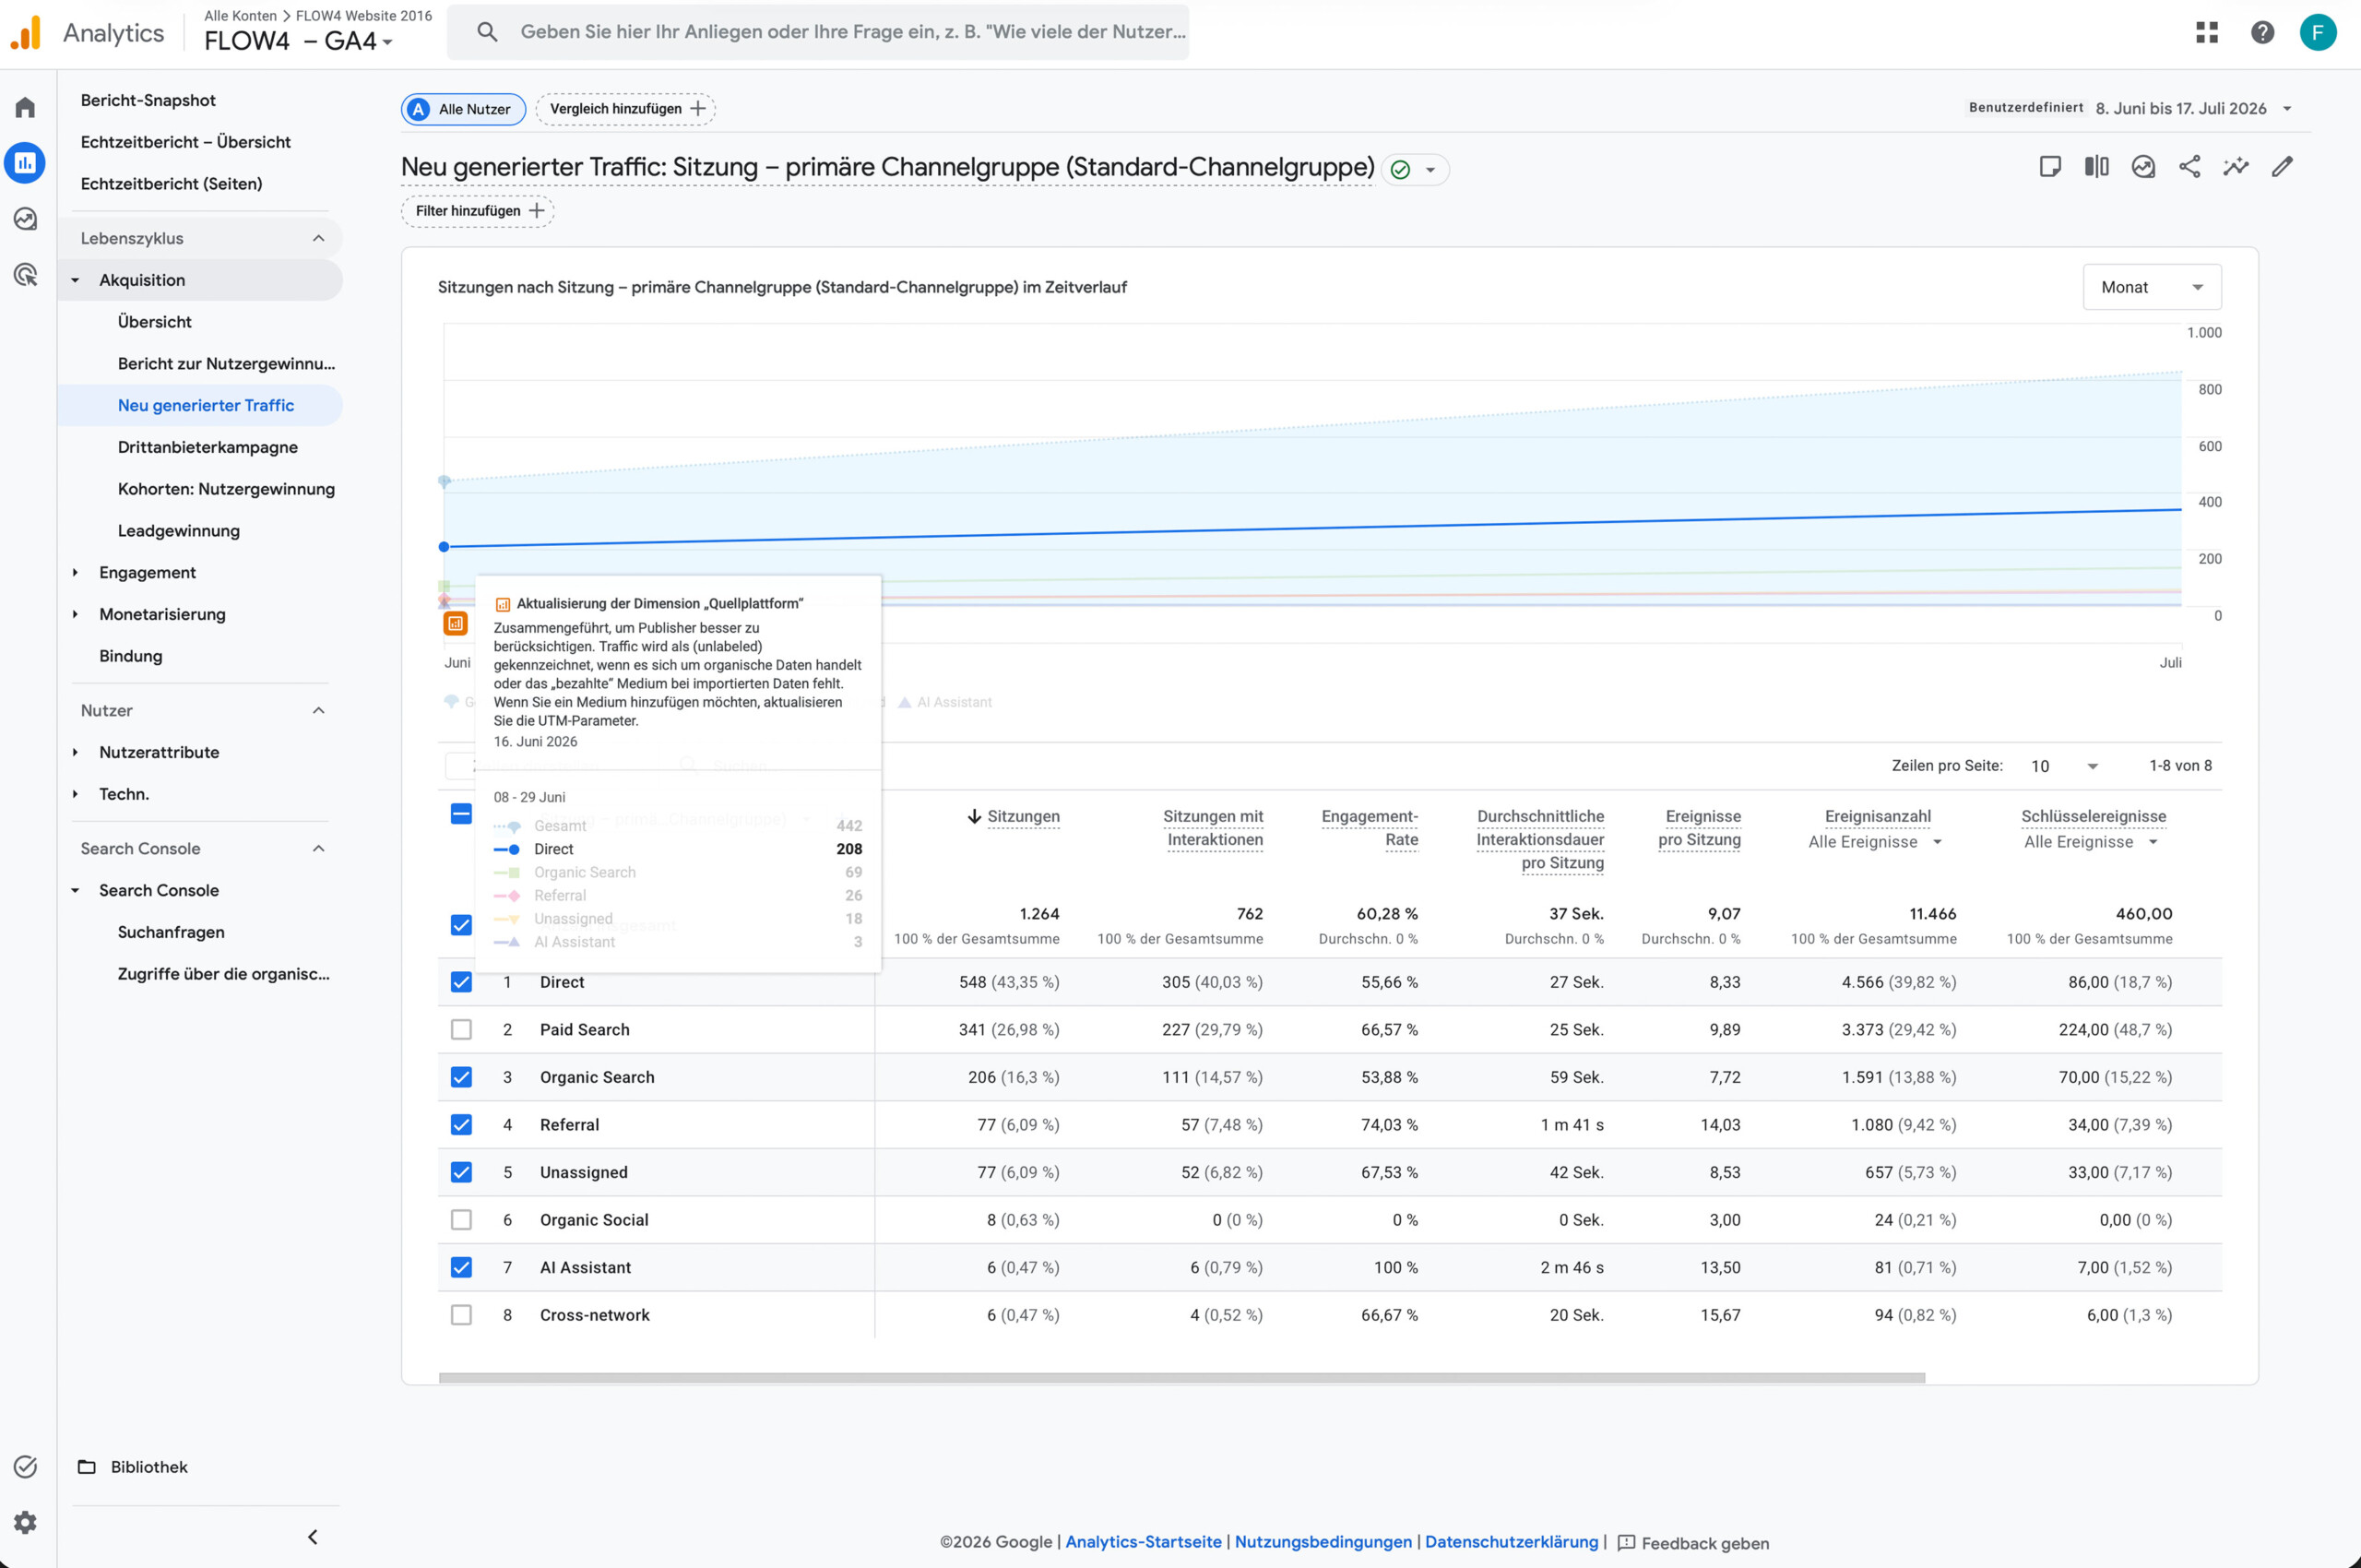The height and width of the screenshot is (1568, 2361).
Task: Open Schlüsselereignisse Alle Ereignisse dropdown
Action: coord(2092,842)
